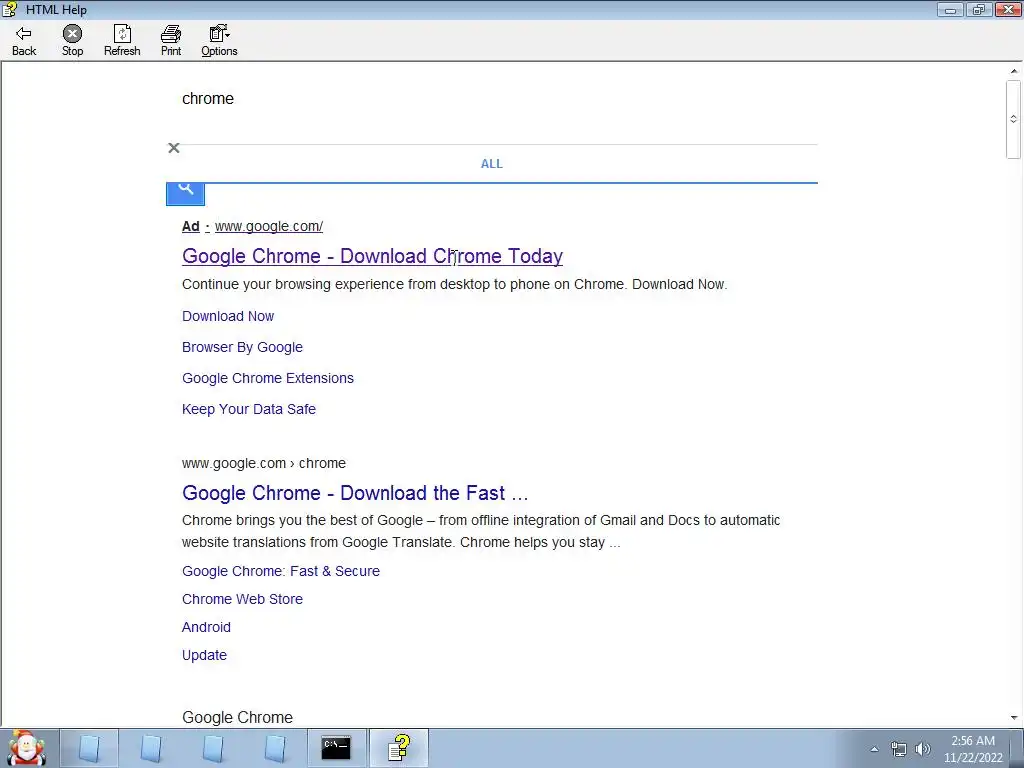Click scrollbar up arrow
This screenshot has width=1024, height=768.
(1014, 71)
